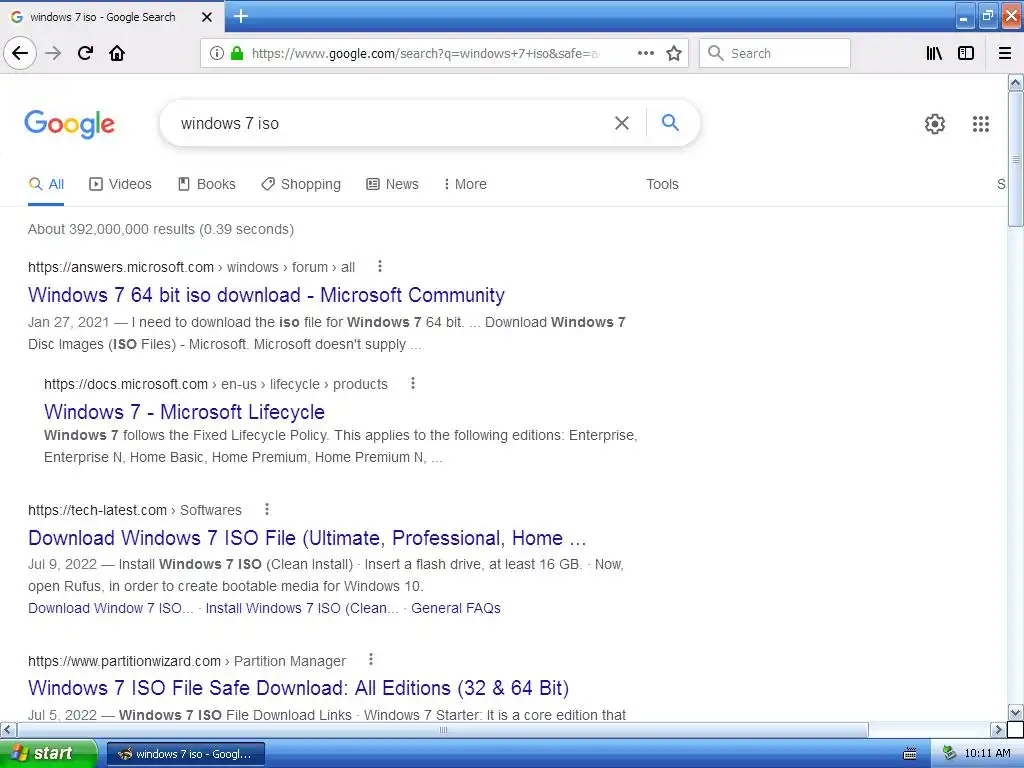Open options dots for partitionwizard.com result
Image resolution: width=1024 pixels, height=768 pixels.
(x=371, y=660)
